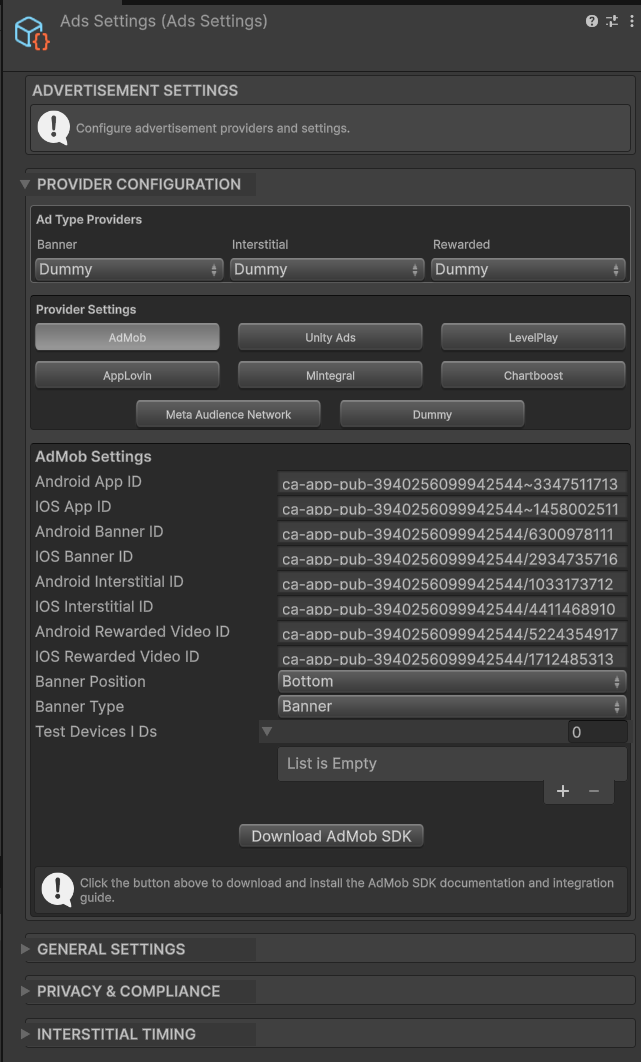This screenshot has height=1062, width=641.
Task: Select the Unity Ads provider settings tab
Action: coord(330,337)
